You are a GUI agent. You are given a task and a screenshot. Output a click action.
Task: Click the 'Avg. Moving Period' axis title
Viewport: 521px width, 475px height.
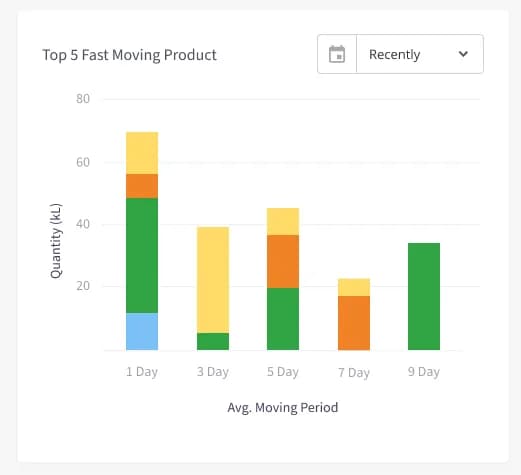pos(283,408)
